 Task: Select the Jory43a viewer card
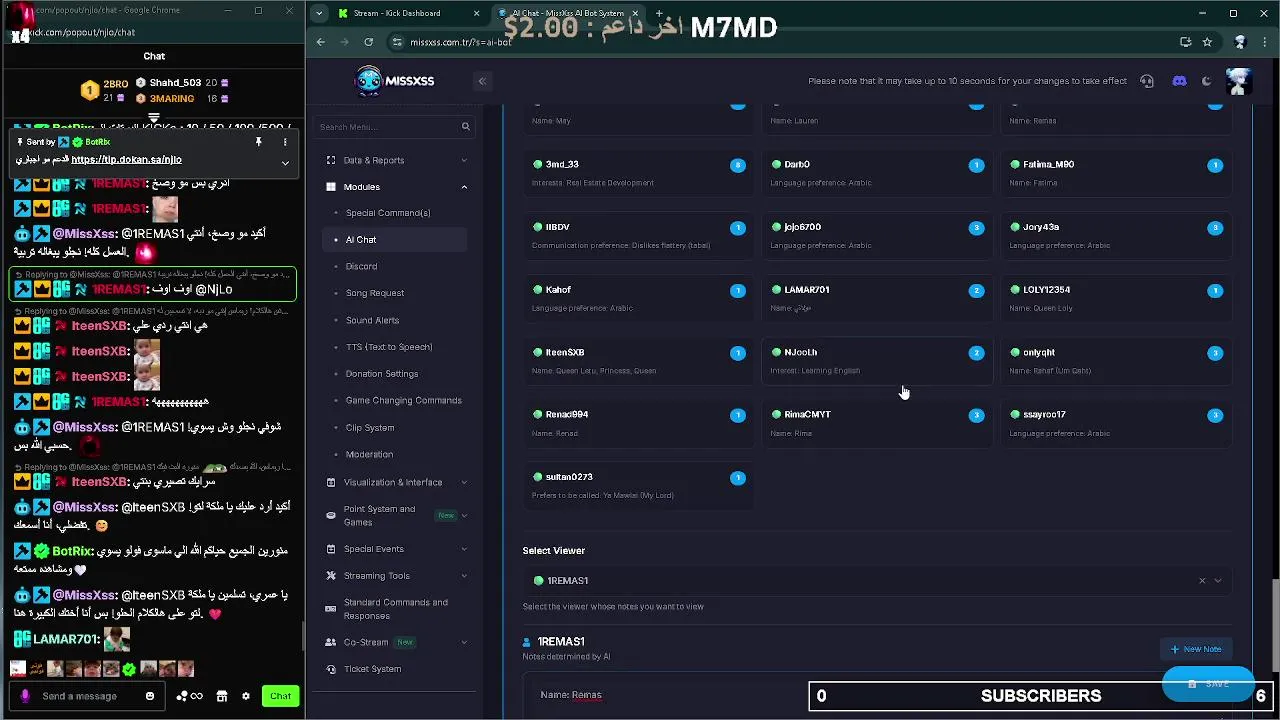[1116, 236]
